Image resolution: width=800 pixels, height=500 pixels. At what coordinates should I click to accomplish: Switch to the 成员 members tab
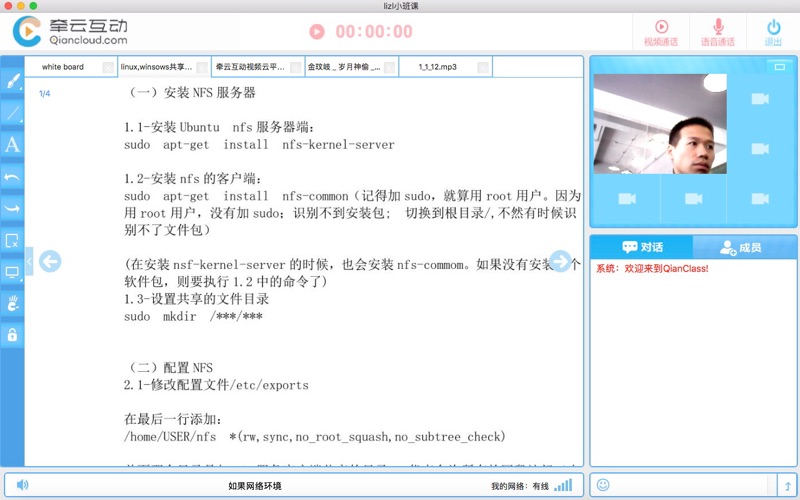744,247
